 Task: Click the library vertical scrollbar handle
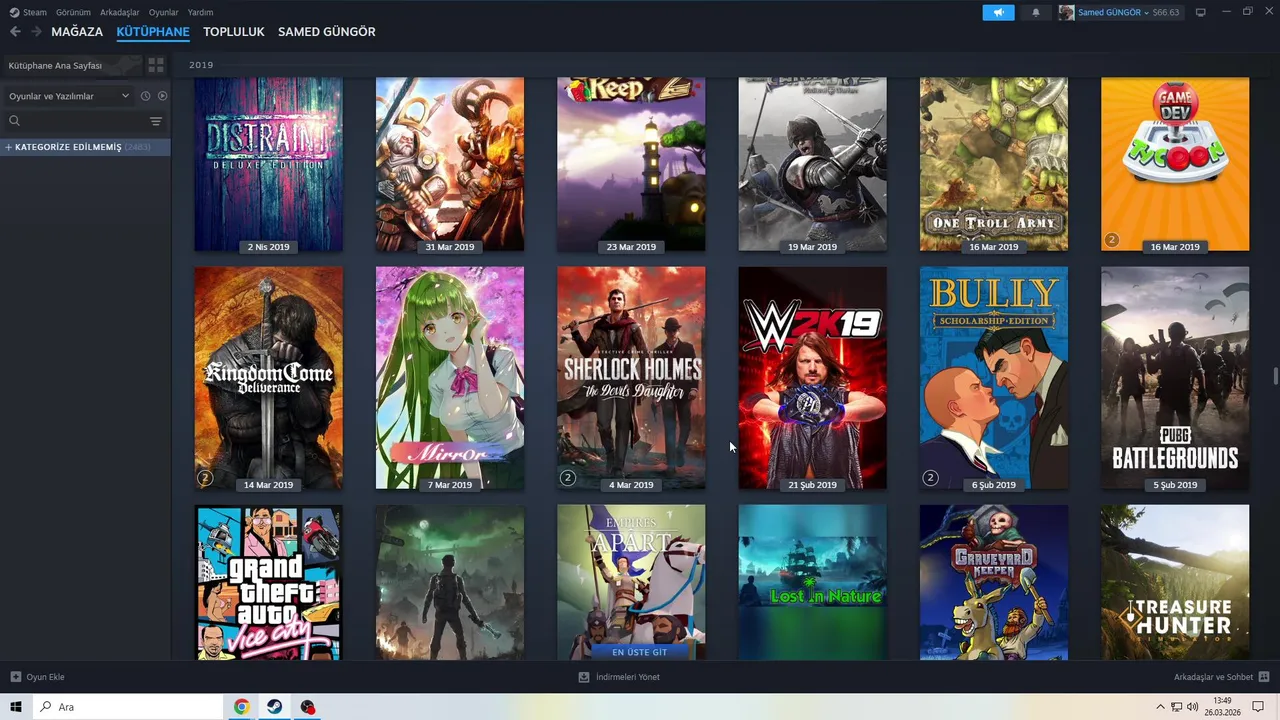tap(1275, 375)
